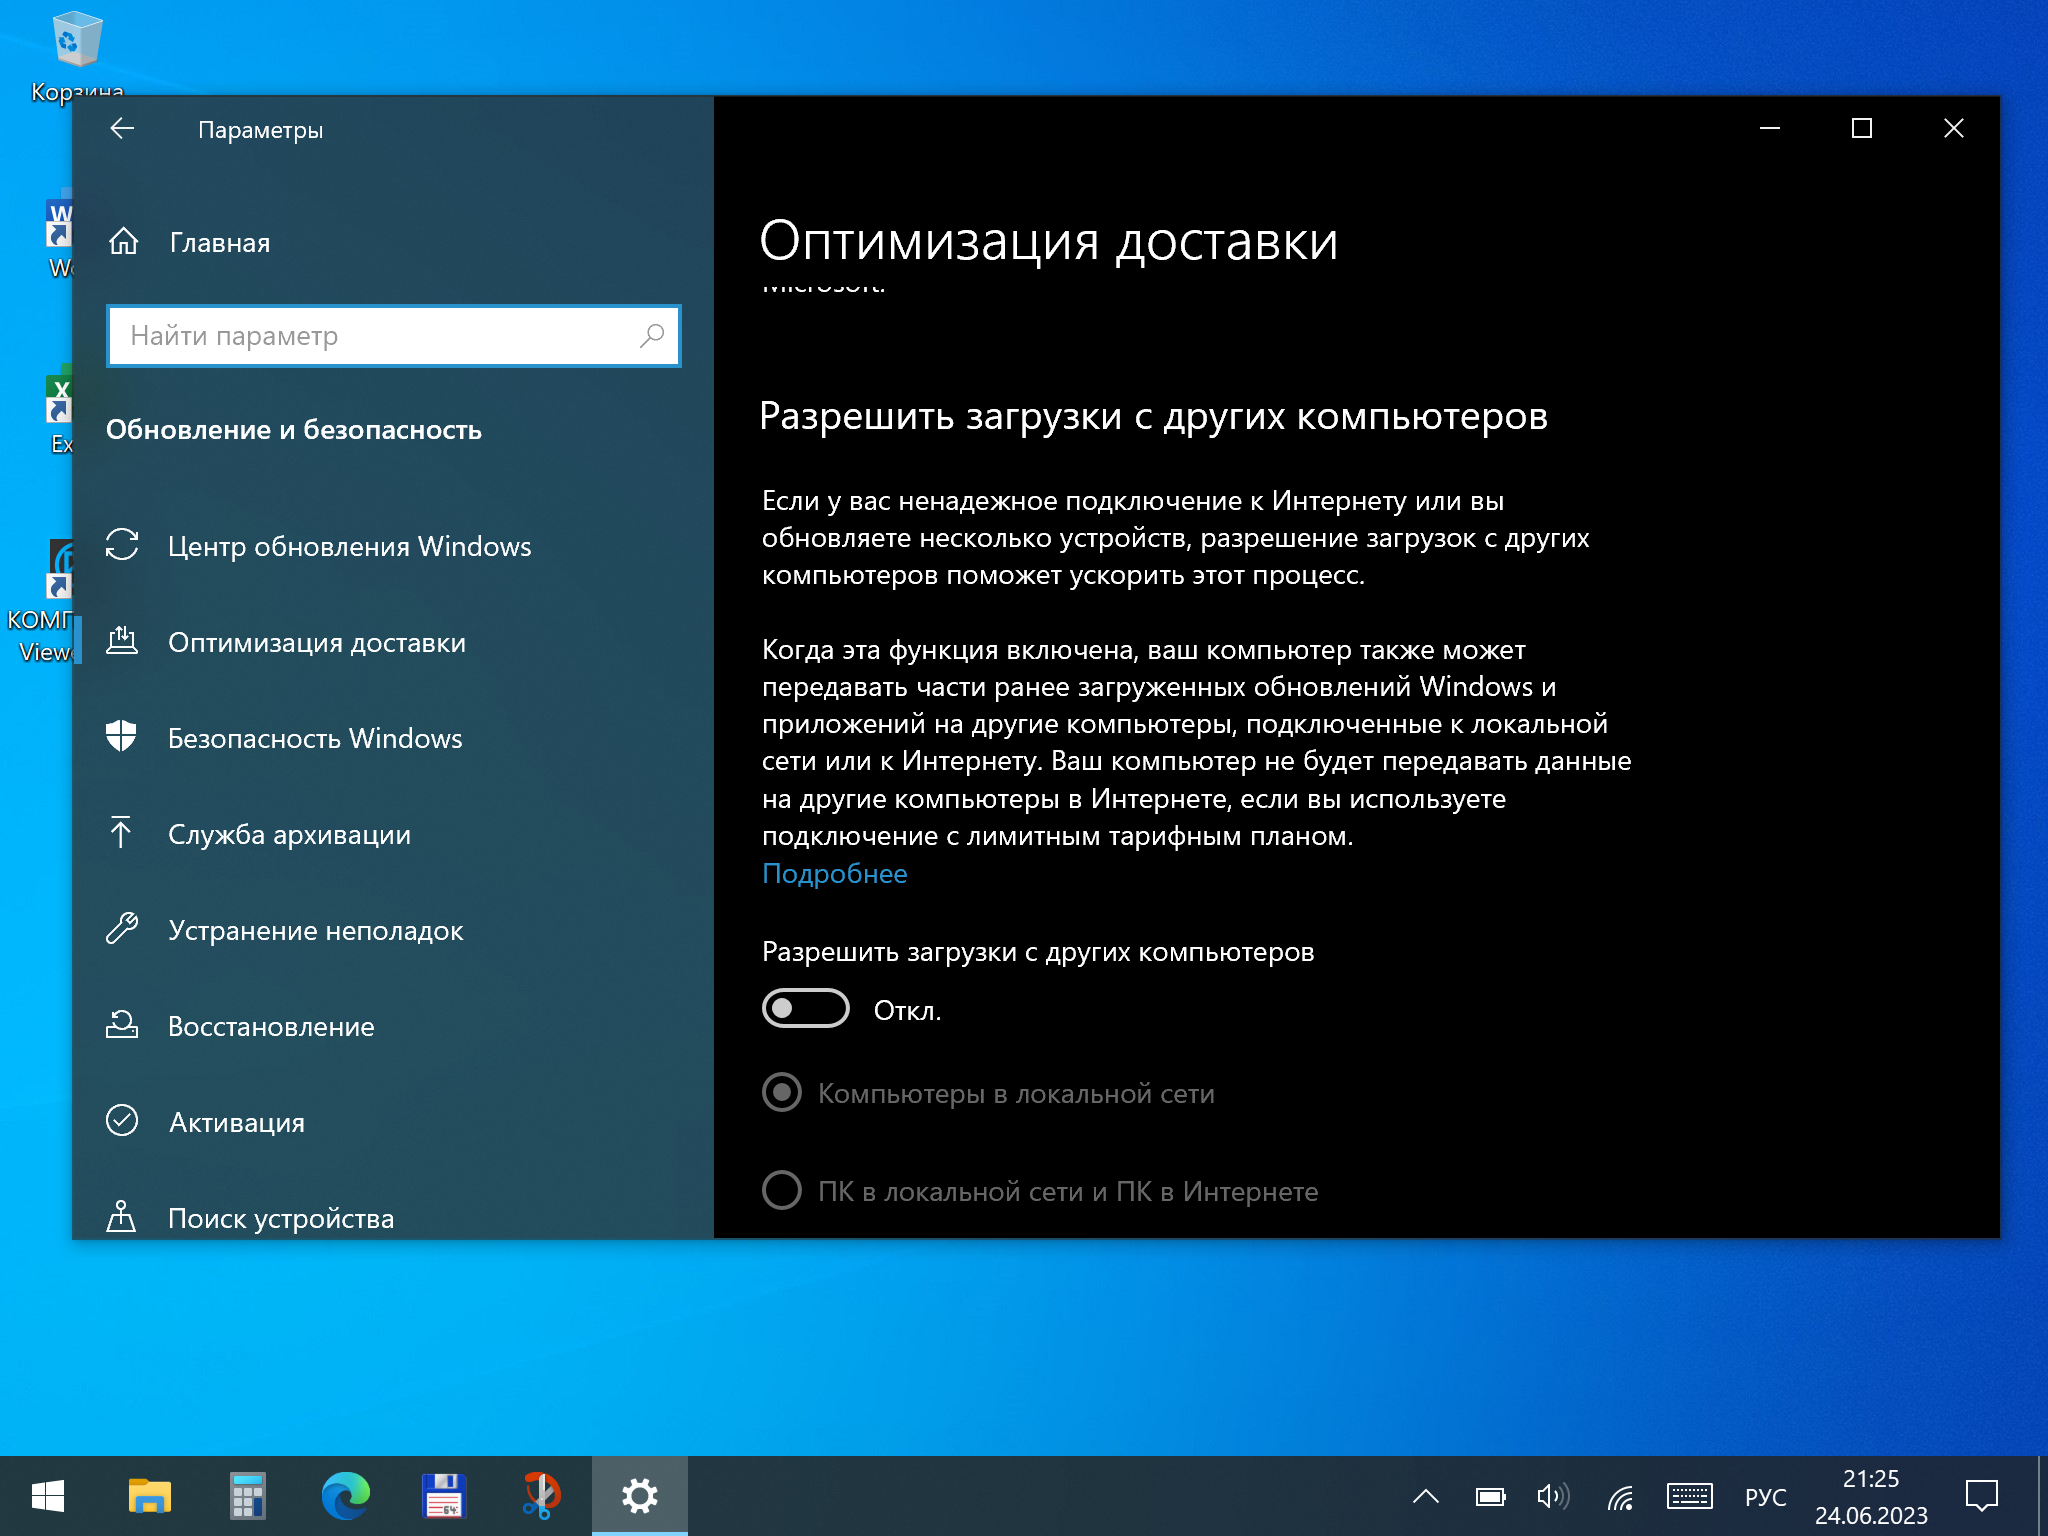Viewport: 2048px width, 1536px height.
Task: Check the battery status icon
Action: pos(1490,1496)
